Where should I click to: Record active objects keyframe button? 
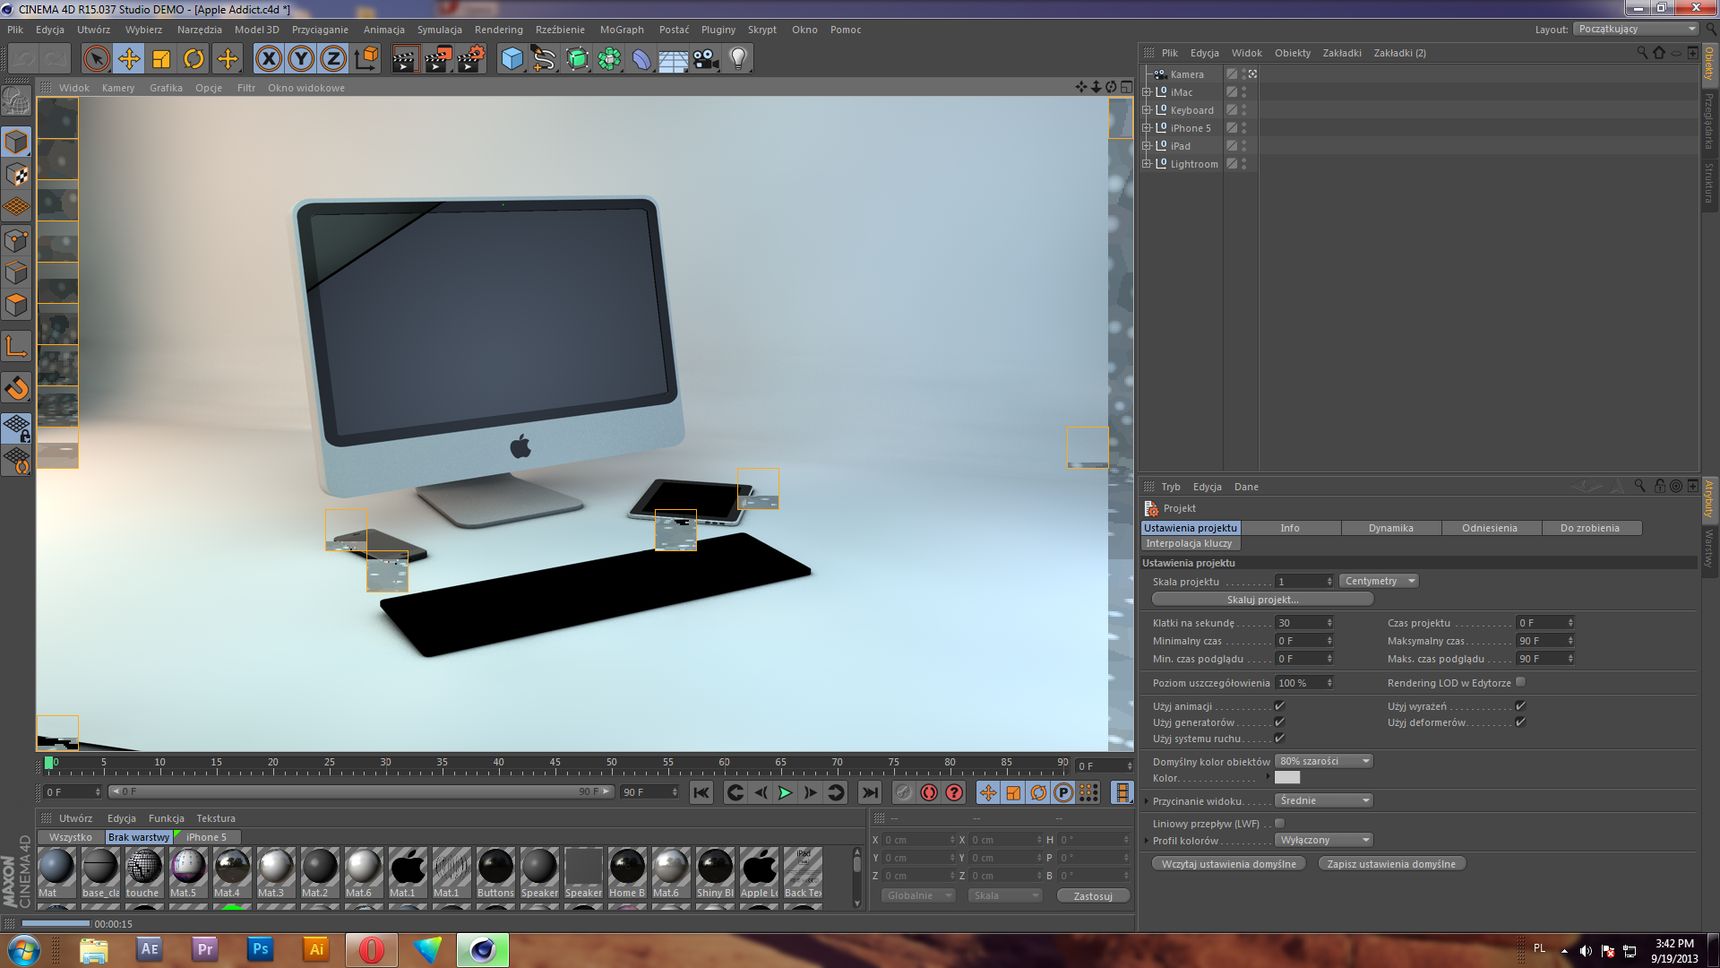(x=903, y=793)
